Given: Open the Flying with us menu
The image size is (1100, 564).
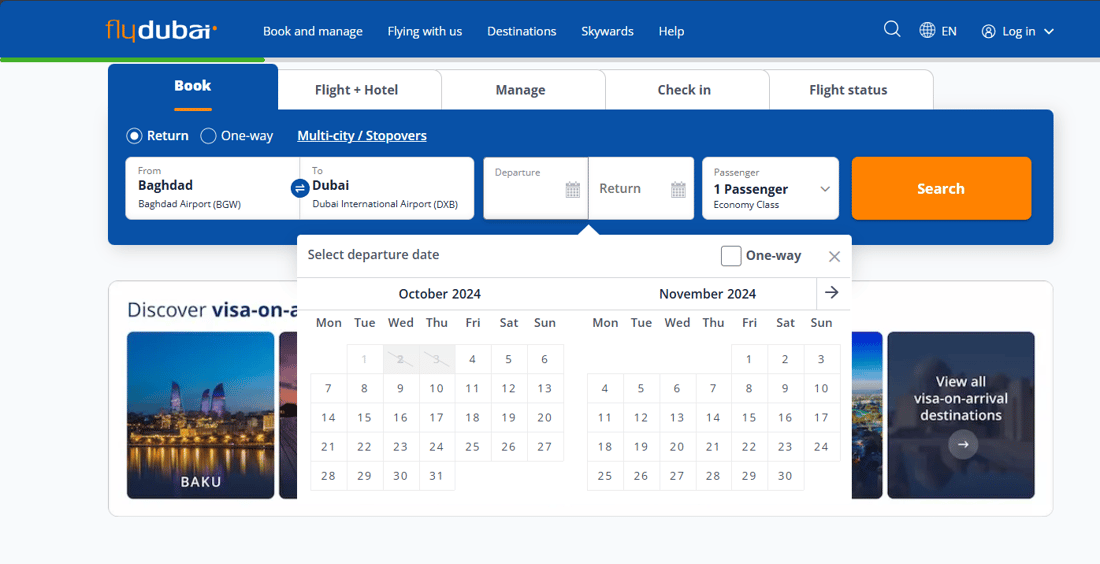Looking at the screenshot, I should point(424,31).
